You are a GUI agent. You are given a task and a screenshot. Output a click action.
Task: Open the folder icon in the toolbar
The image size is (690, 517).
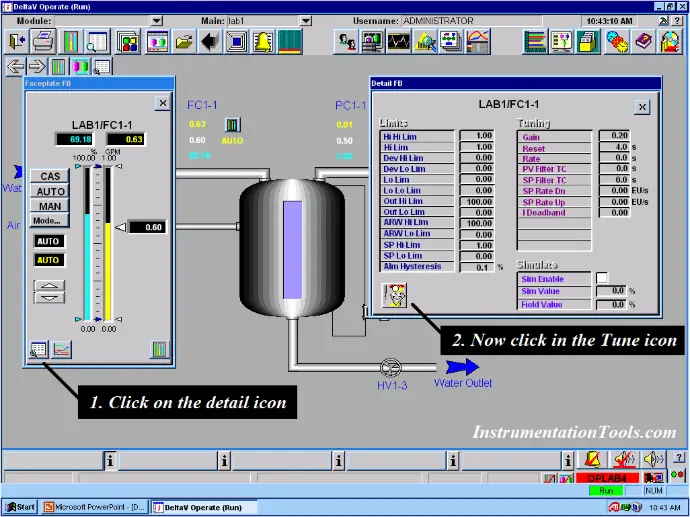(x=184, y=42)
